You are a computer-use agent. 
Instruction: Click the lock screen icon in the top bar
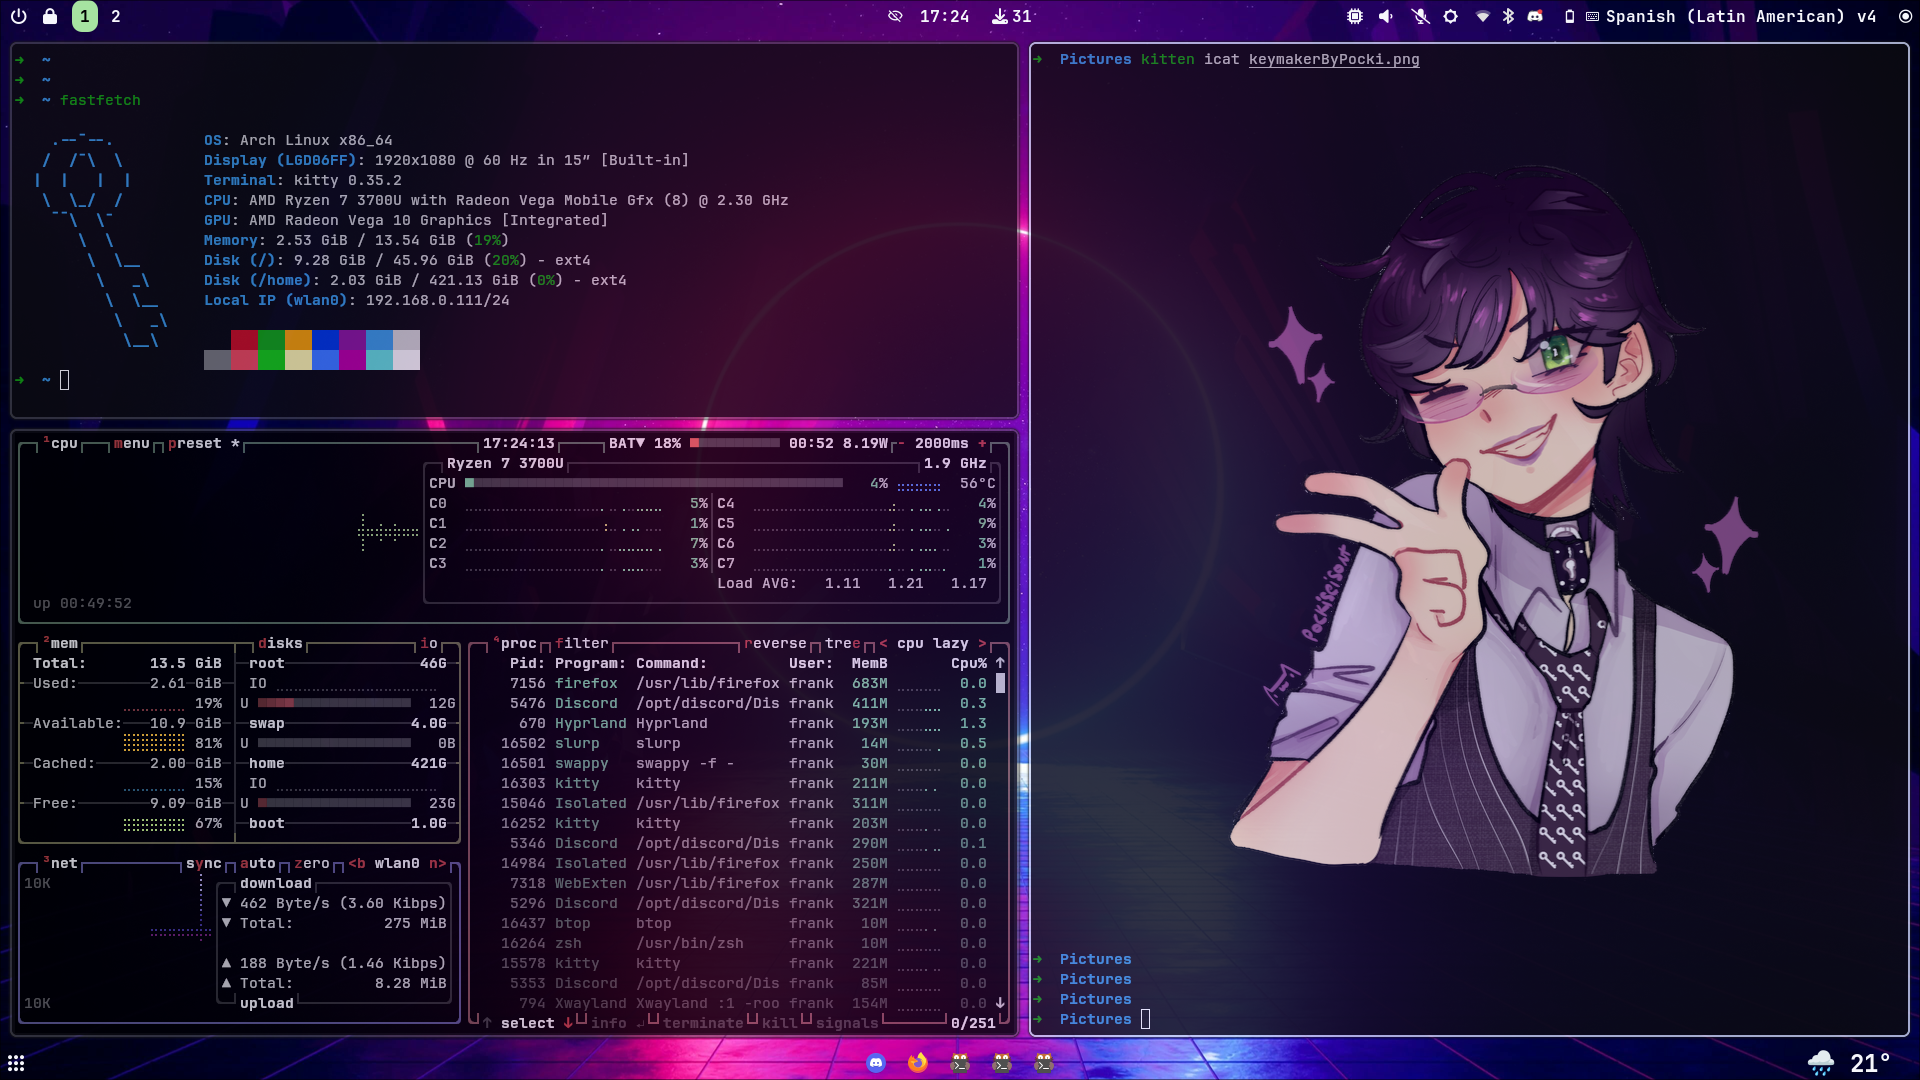click(x=50, y=16)
